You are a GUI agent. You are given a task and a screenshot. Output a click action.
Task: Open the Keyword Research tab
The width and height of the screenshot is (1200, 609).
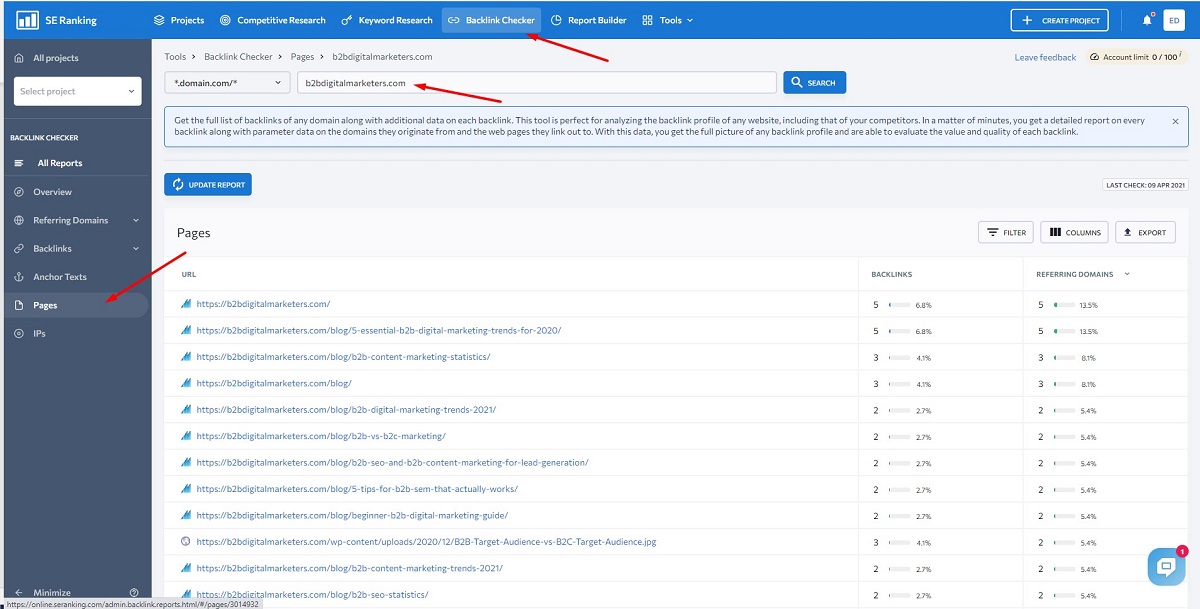click(387, 20)
